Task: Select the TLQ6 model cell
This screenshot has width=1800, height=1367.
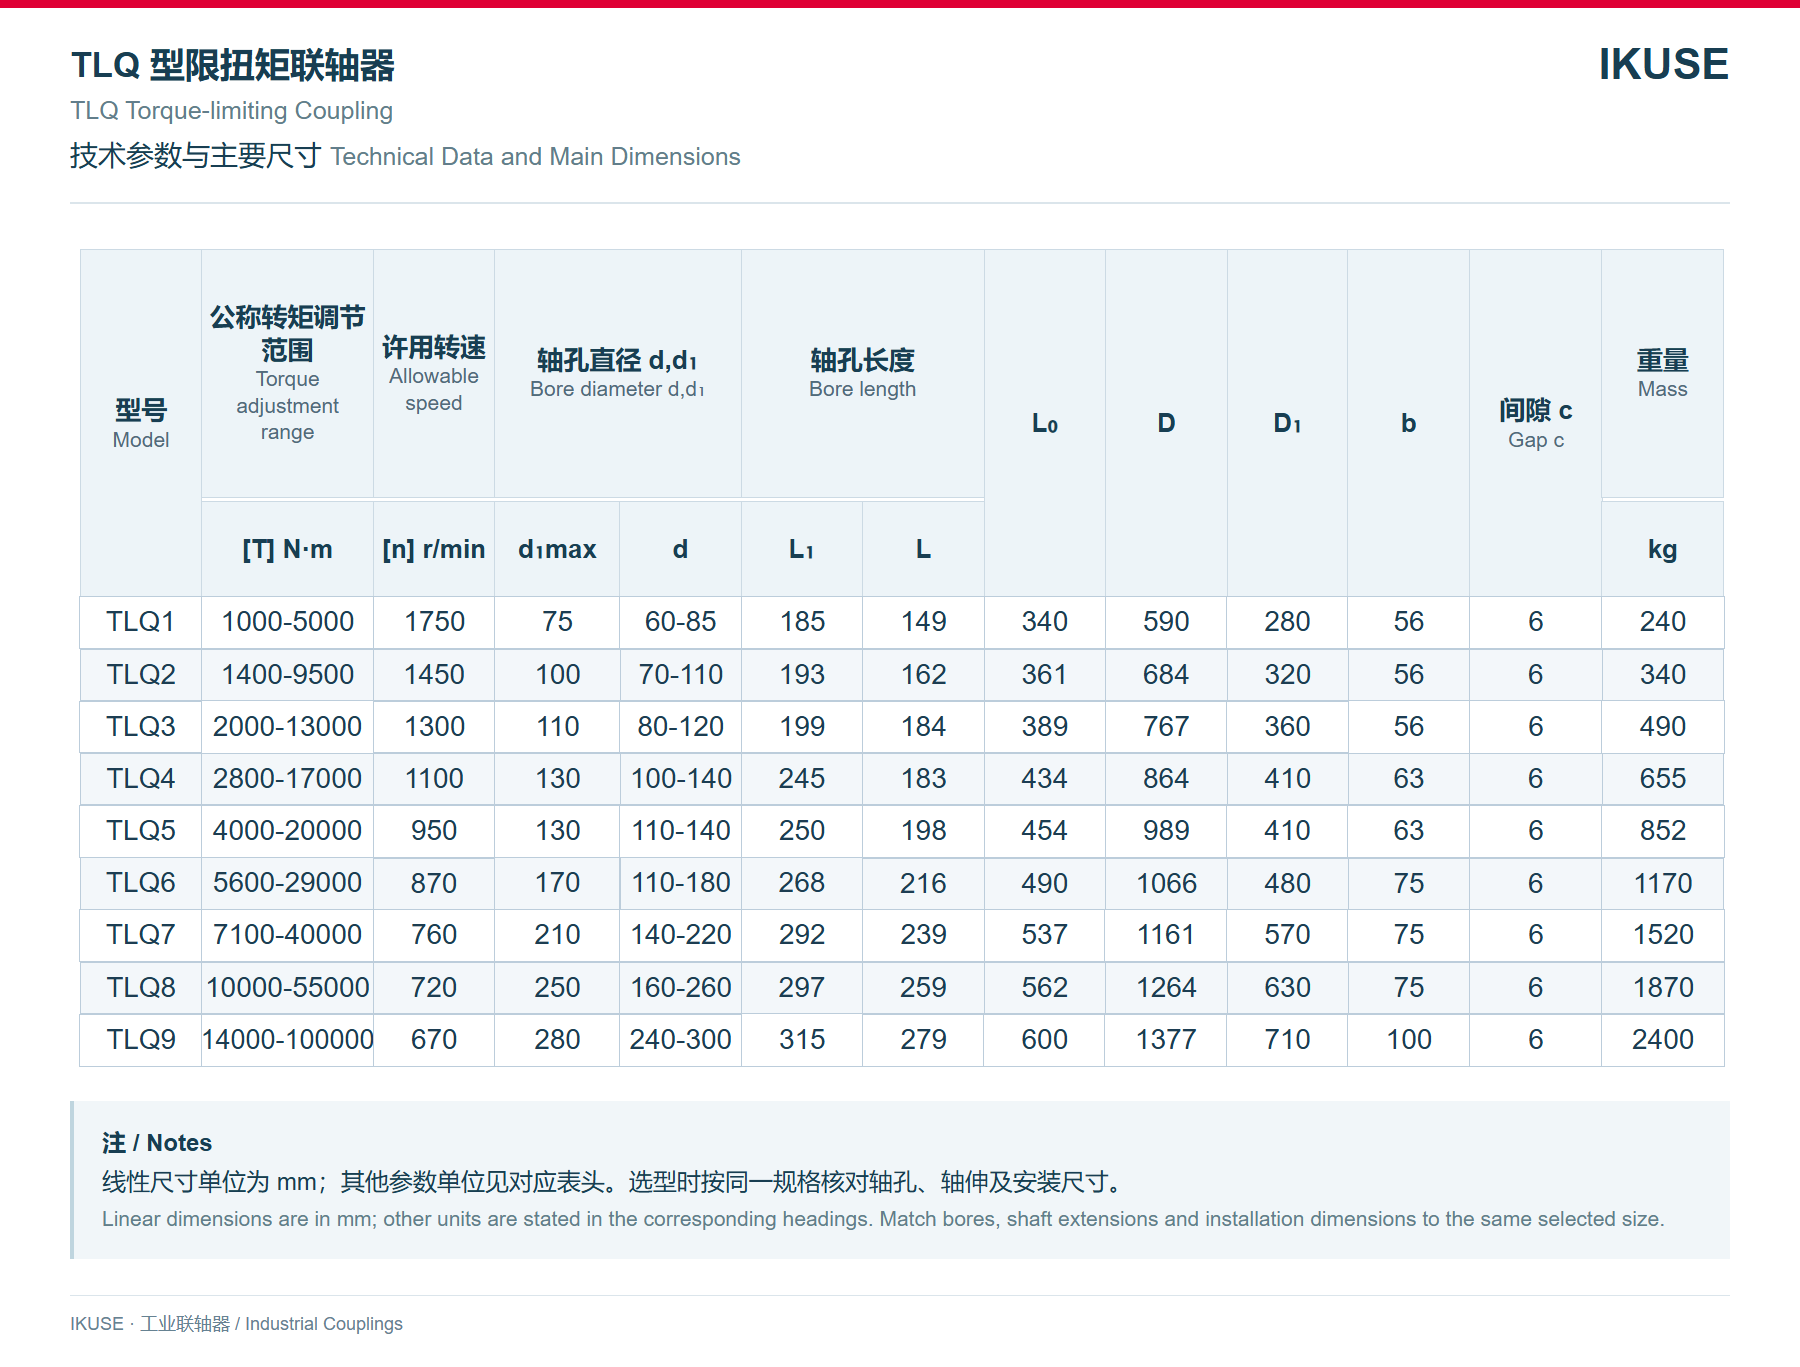Action: pos(141,883)
